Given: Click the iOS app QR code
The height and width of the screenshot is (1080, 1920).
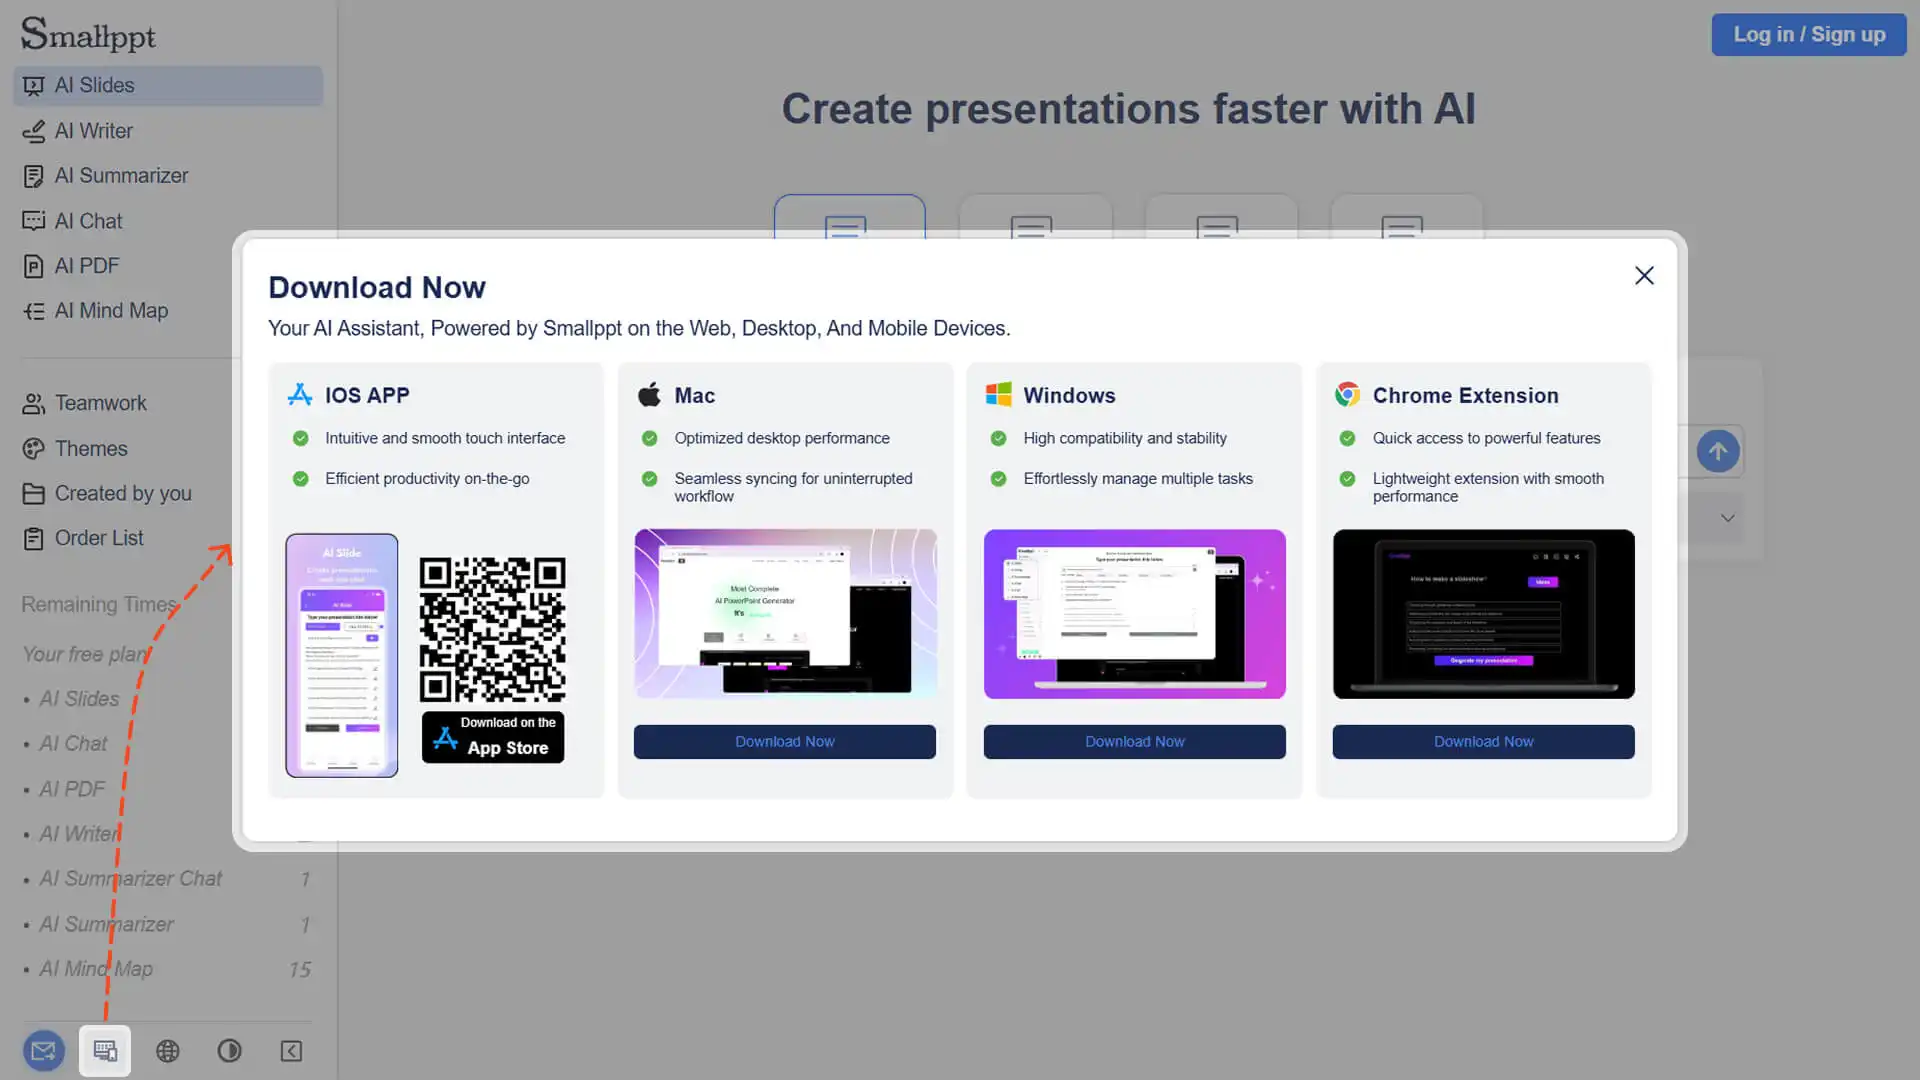Looking at the screenshot, I should [x=492, y=629].
